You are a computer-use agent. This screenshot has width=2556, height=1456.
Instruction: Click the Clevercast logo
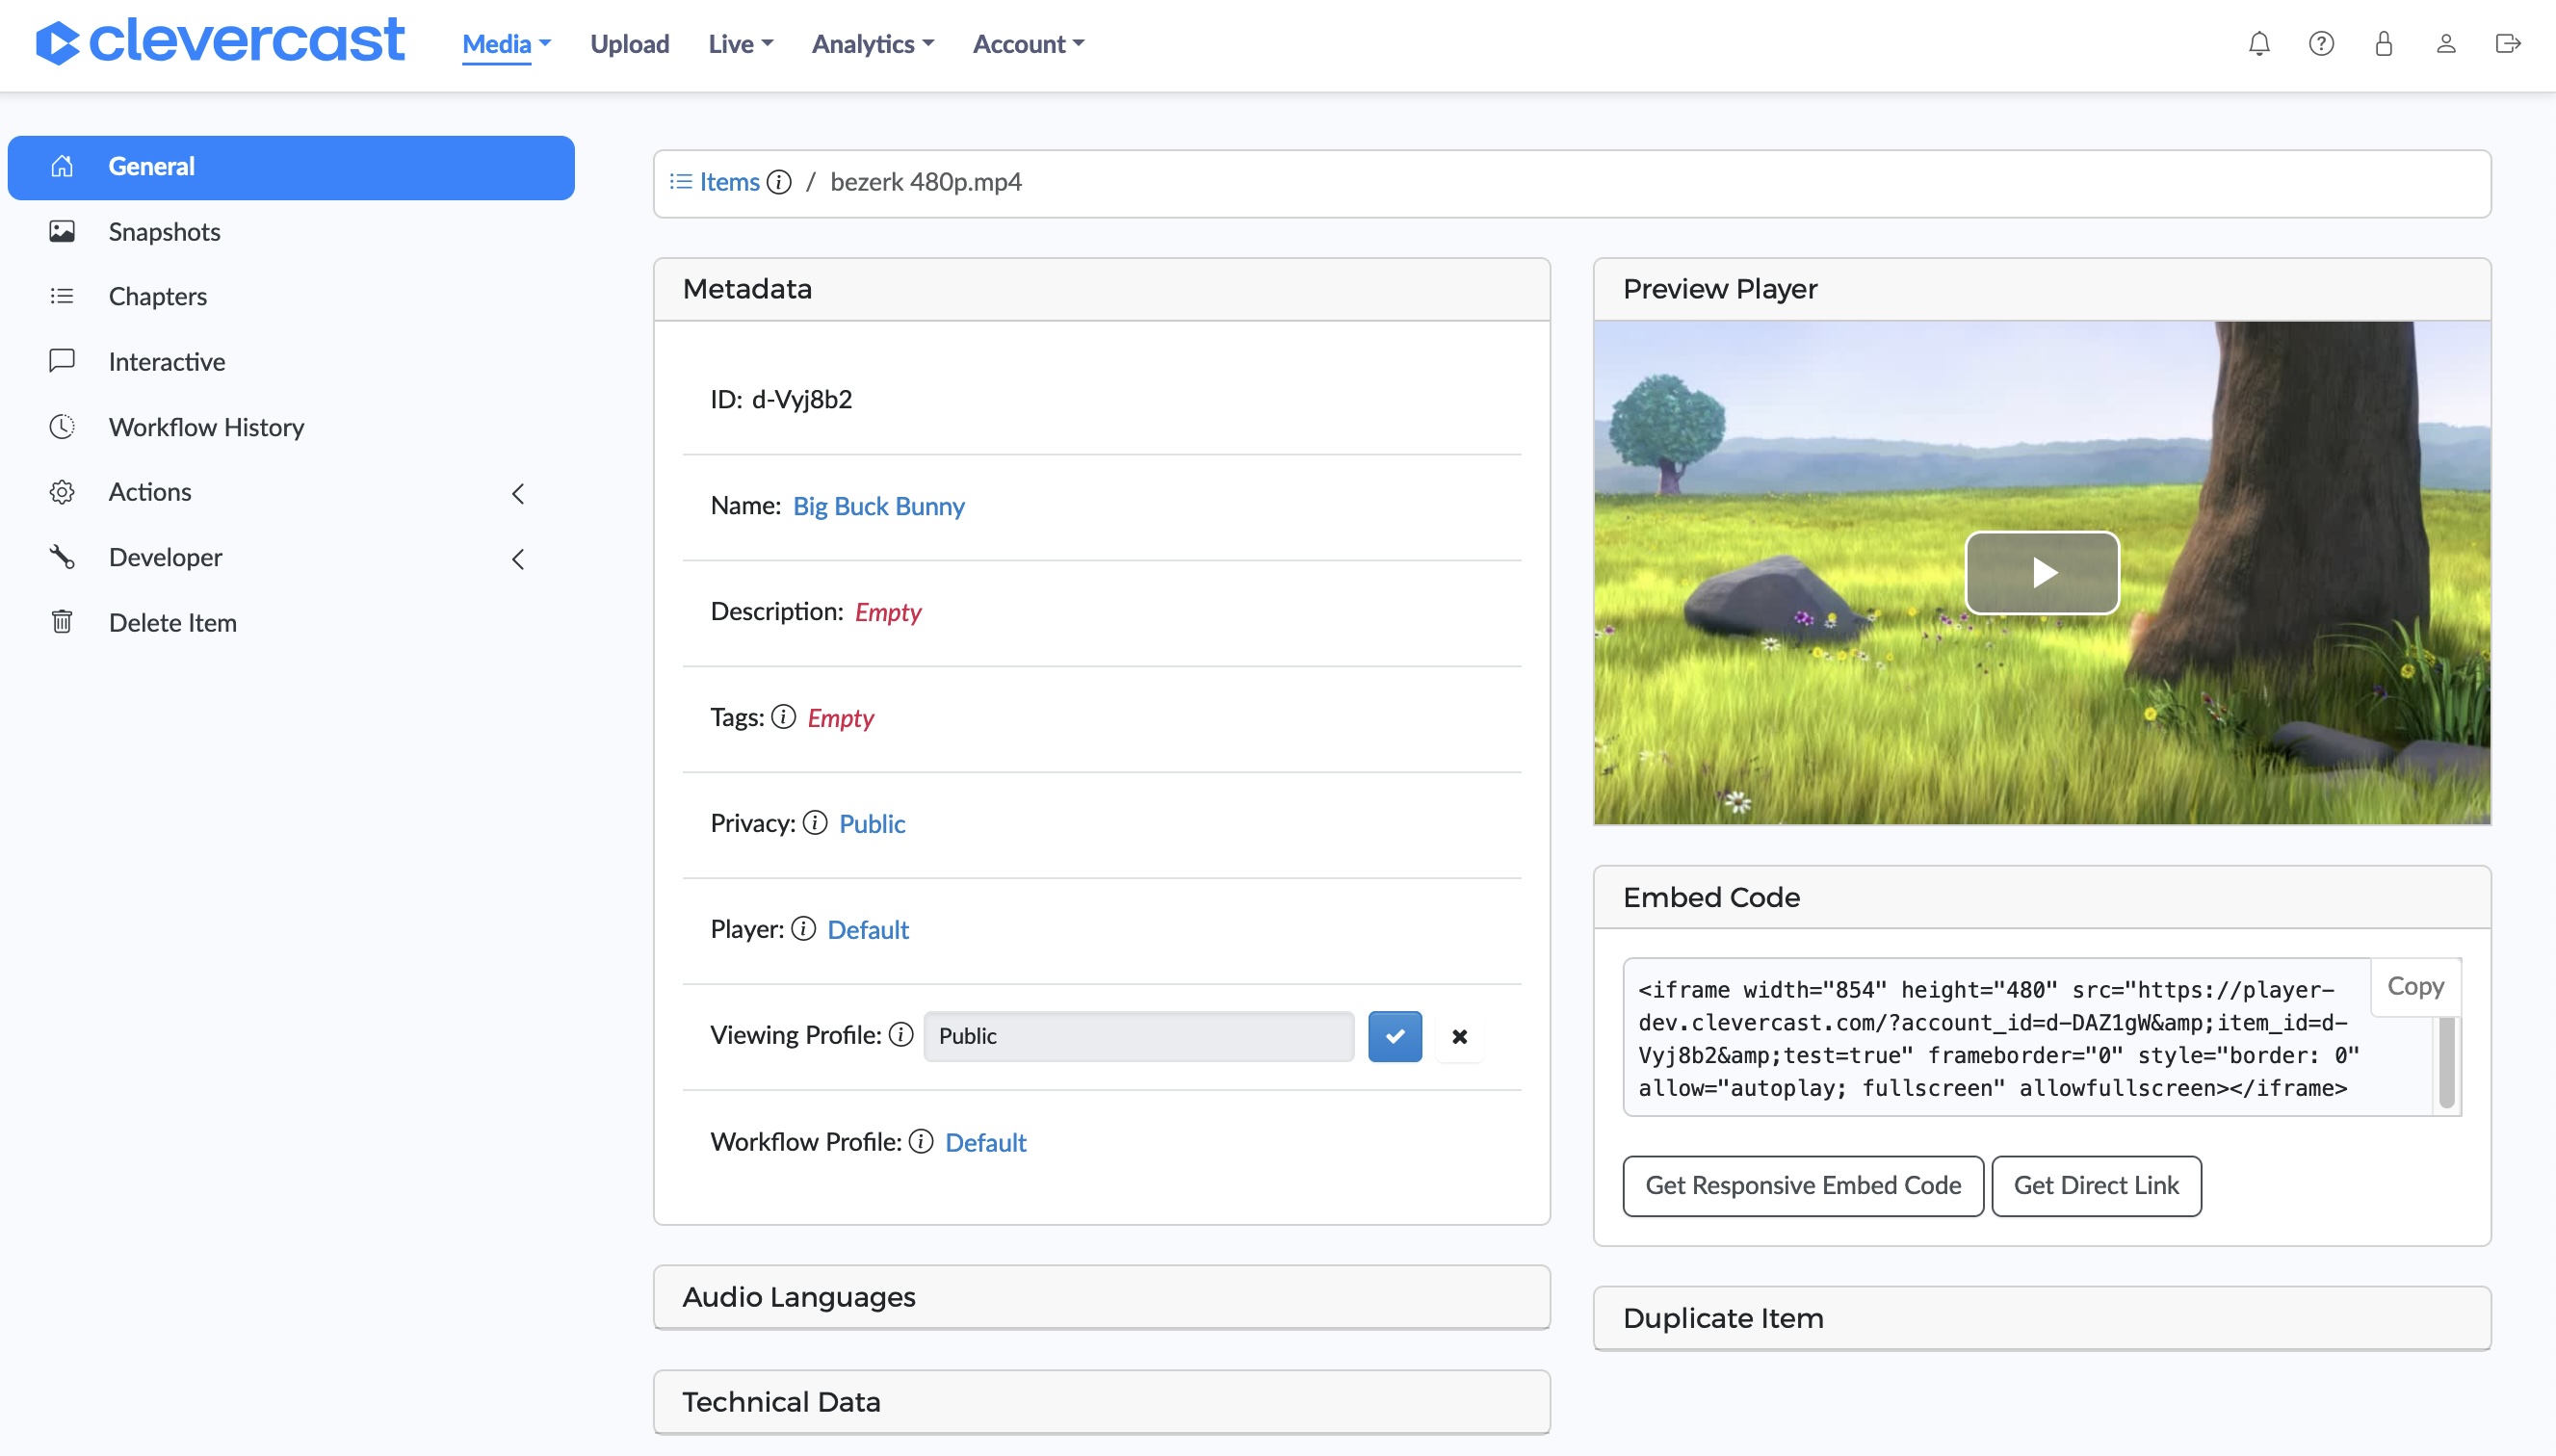(220, 42)
